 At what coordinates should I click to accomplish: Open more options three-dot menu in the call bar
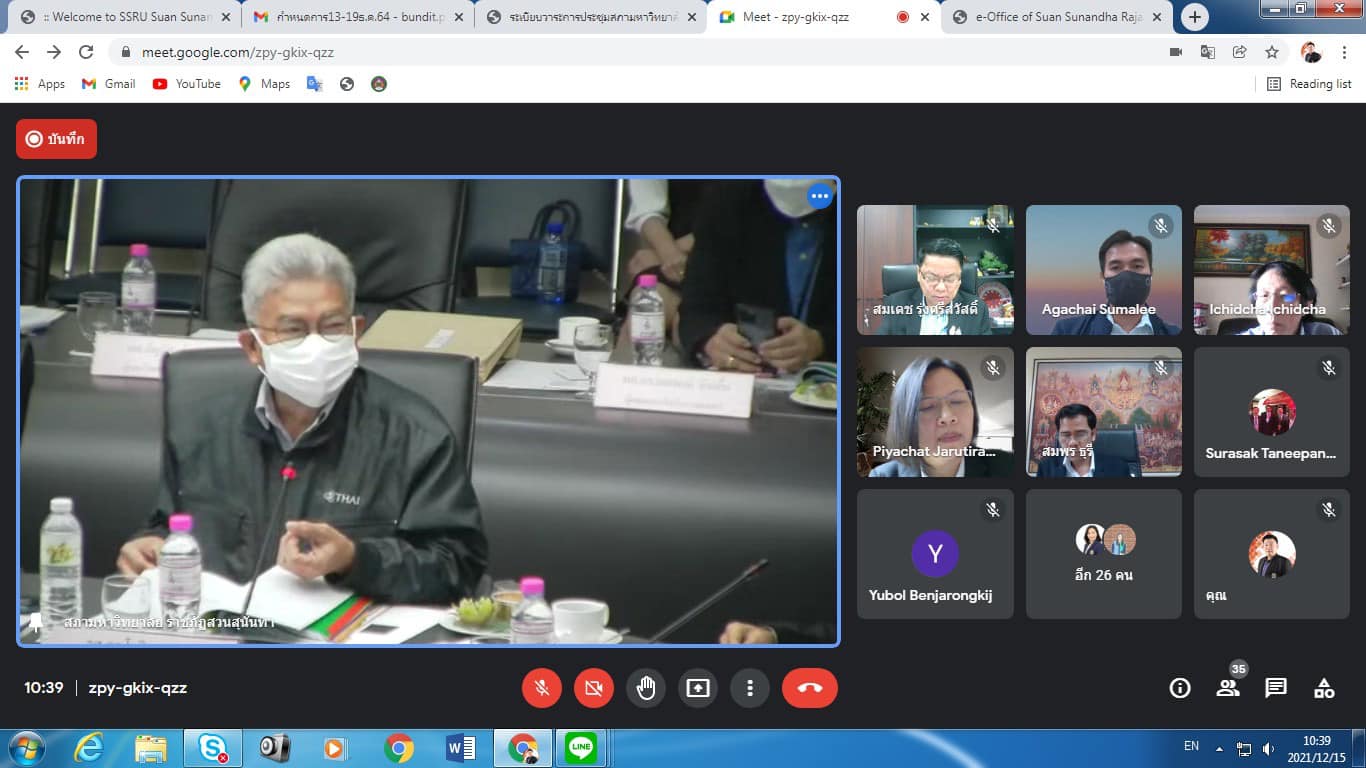pyautogui.click(x=749, y=688)
